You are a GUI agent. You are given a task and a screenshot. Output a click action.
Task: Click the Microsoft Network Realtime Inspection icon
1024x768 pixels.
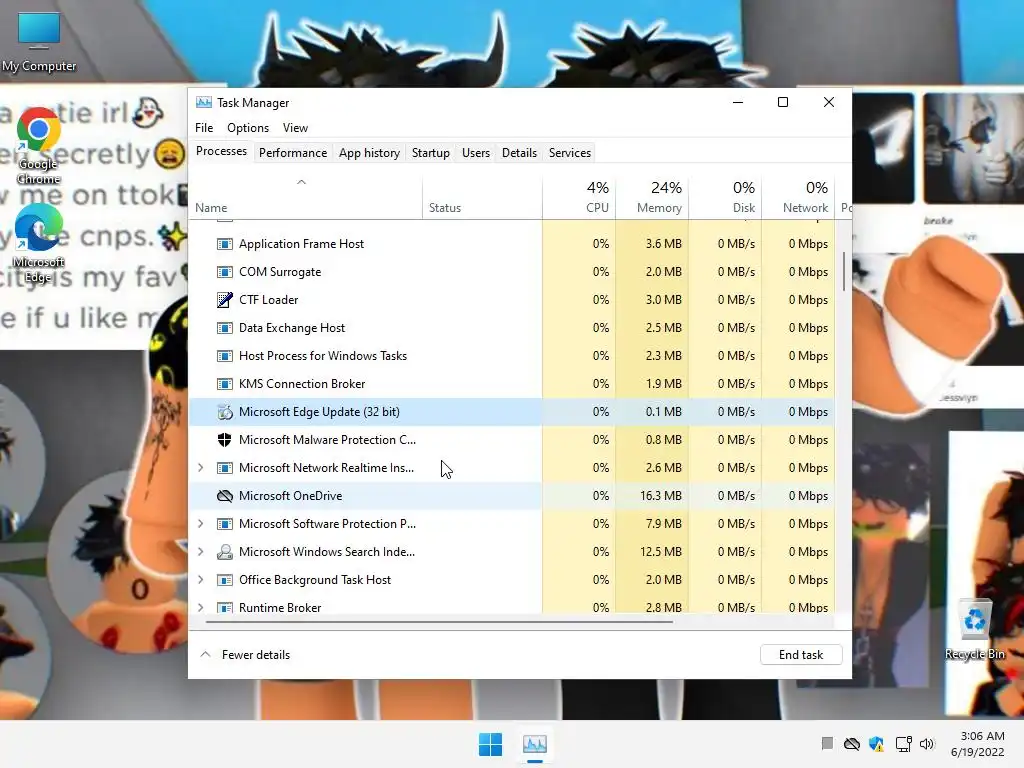225,468
